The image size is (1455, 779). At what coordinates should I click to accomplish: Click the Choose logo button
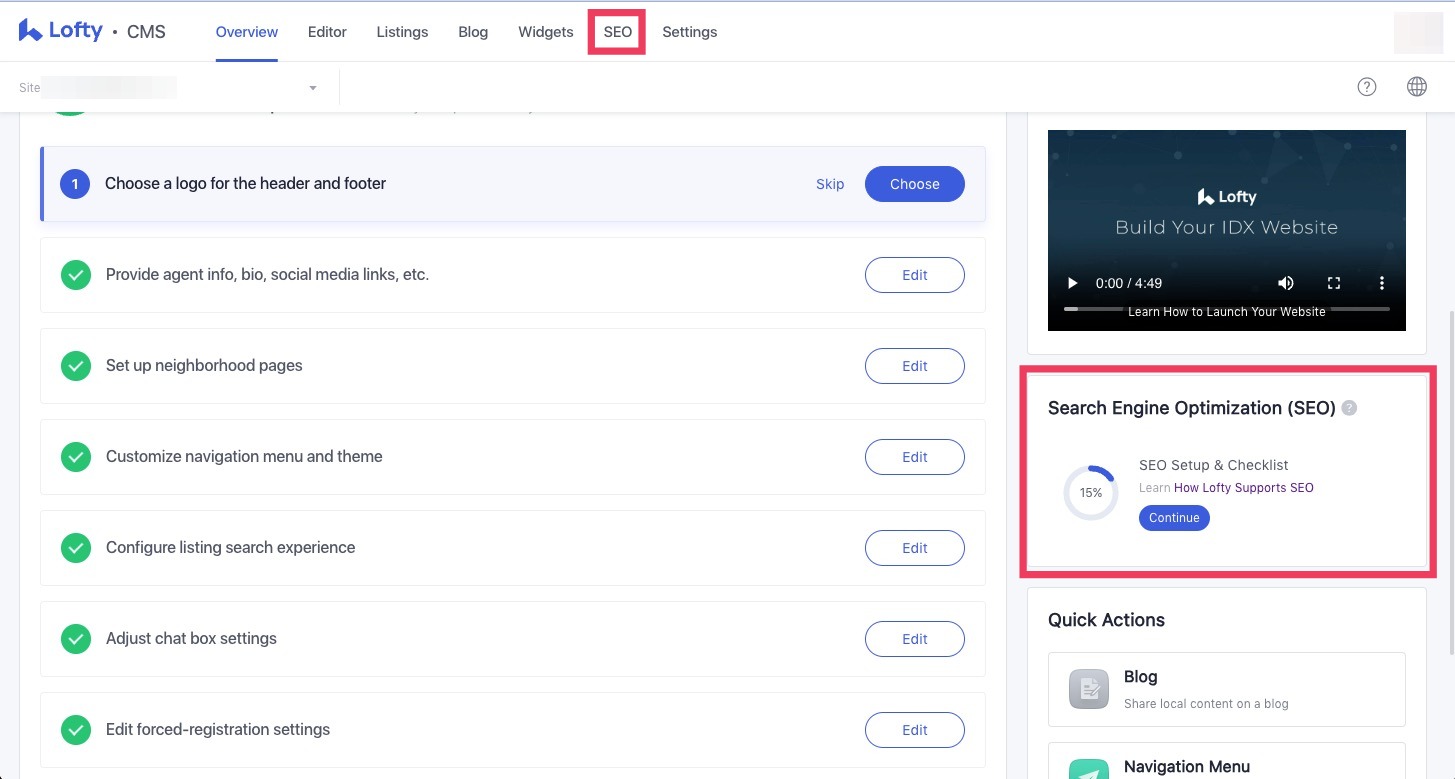pos(915,184)
